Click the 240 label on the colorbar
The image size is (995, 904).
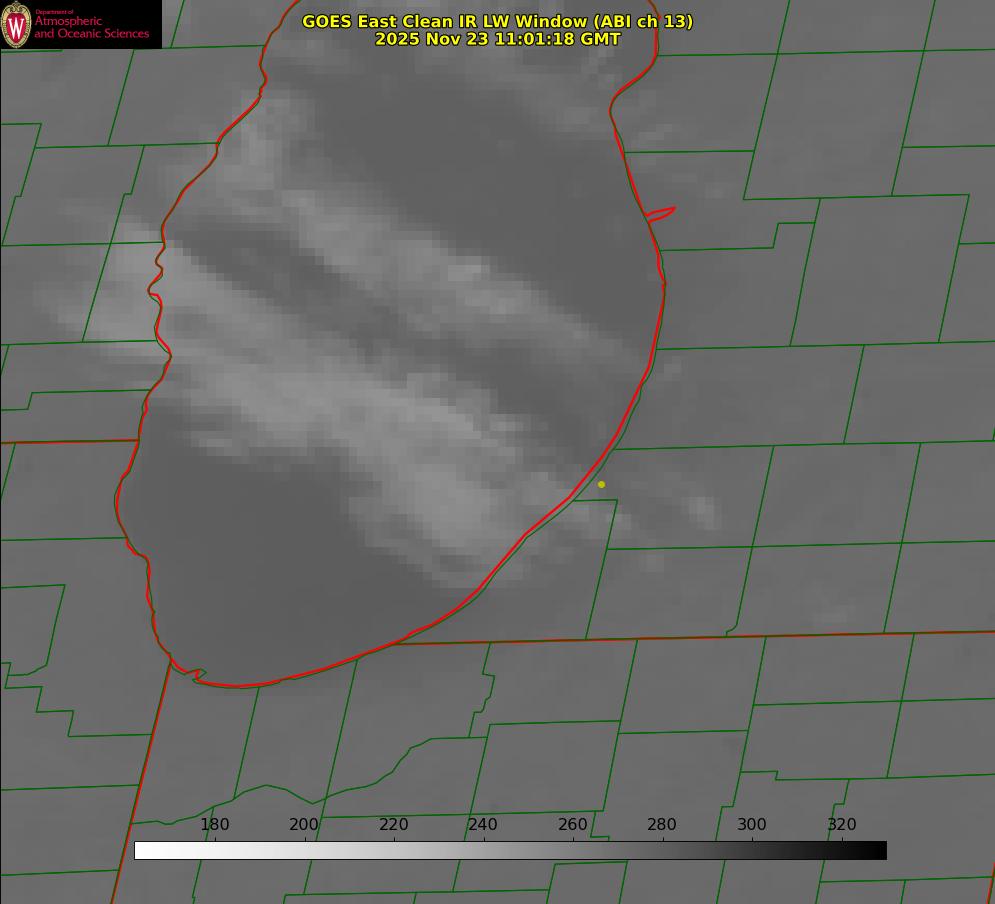(x=483, y=824)
